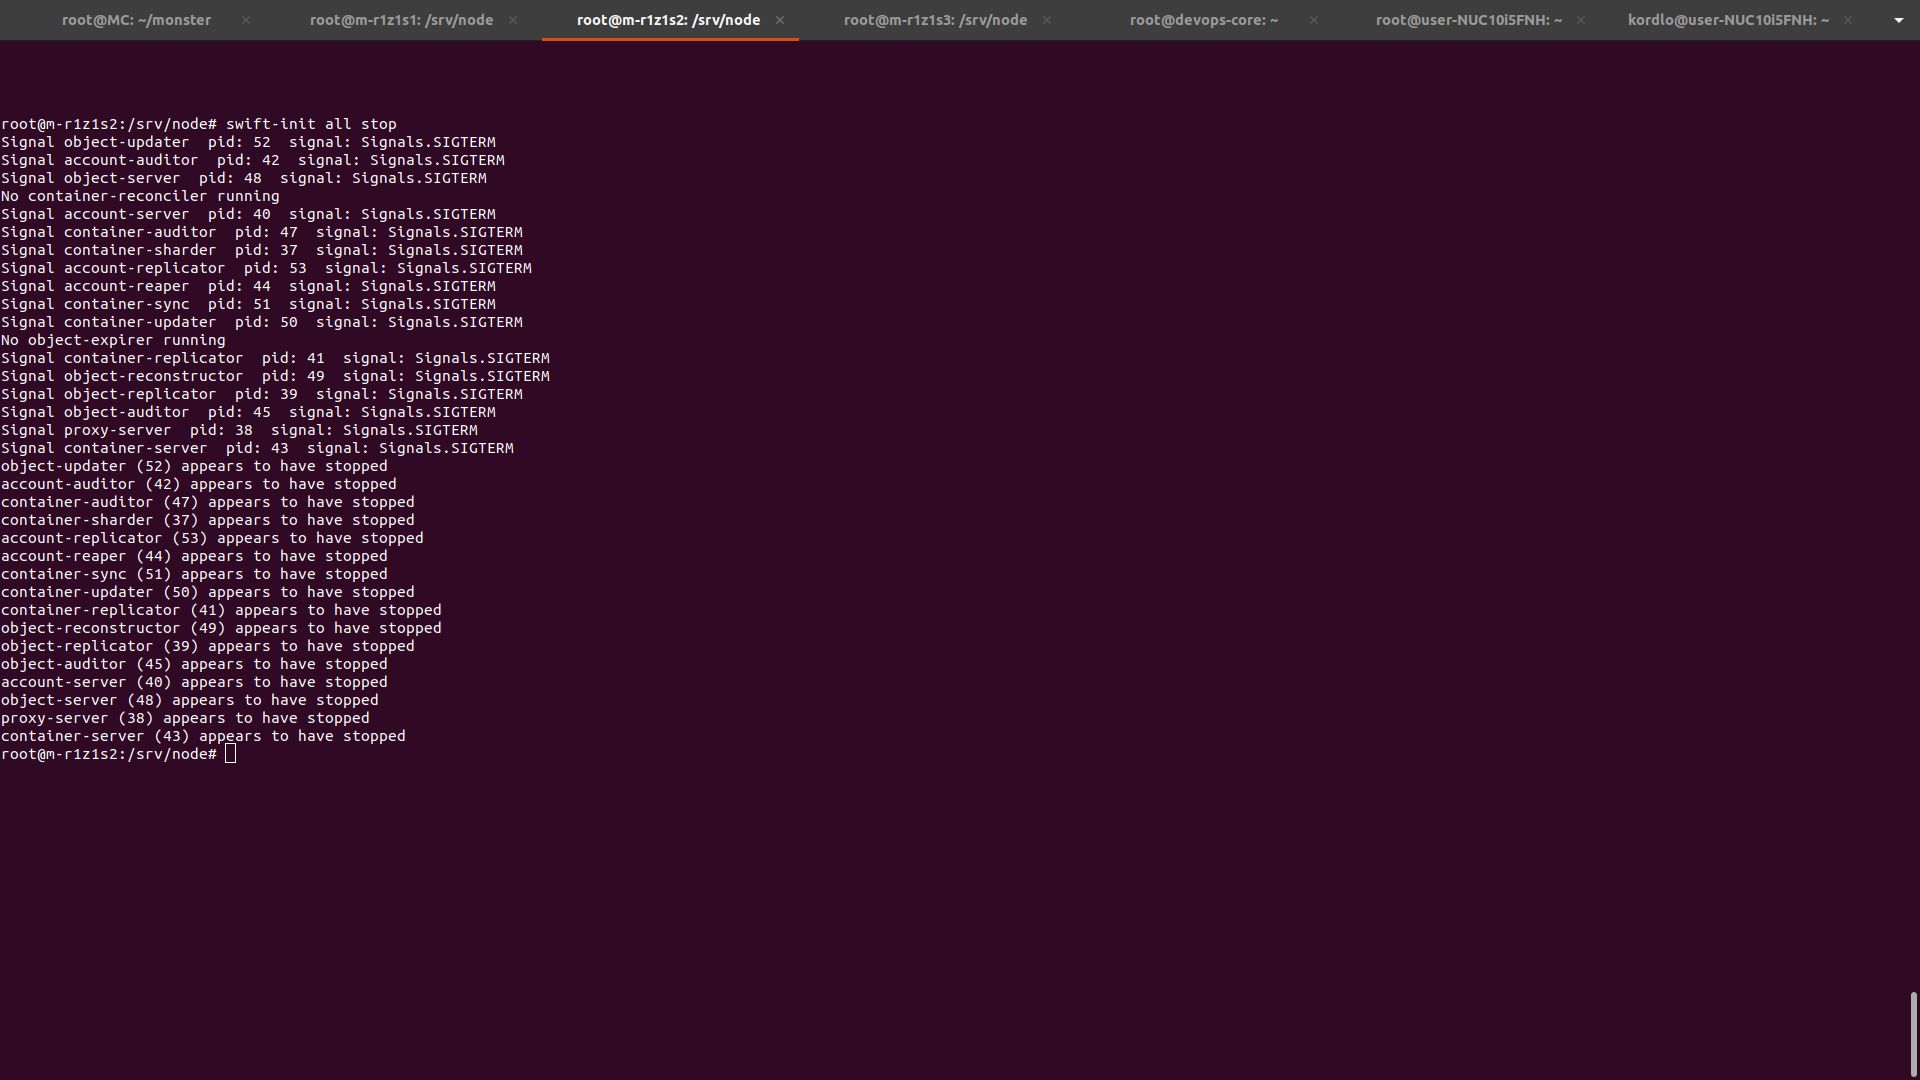Click the 'No container-reconciler running' line
The image size is (1920, 1080).
[140, 196]
